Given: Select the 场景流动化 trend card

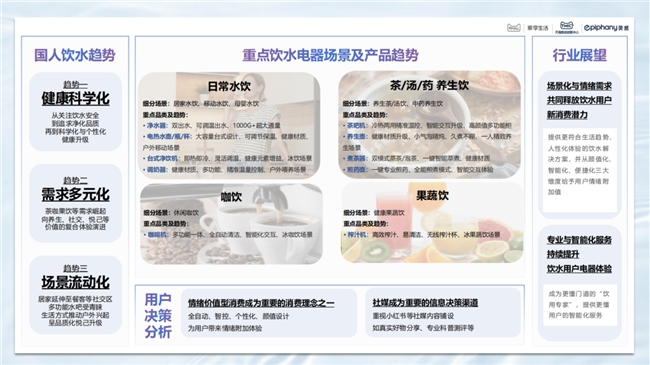Looking at the screenshot, I should pos(75,295).
